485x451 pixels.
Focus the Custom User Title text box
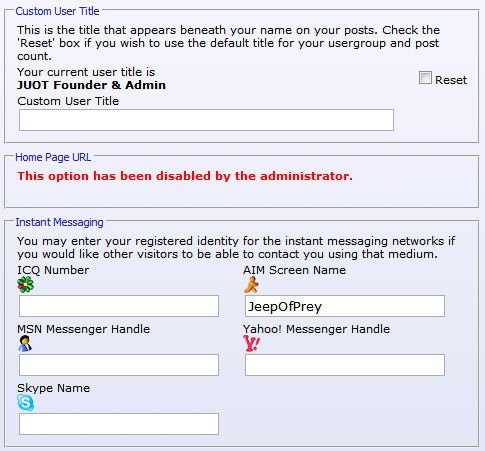(x=206, y=120)
